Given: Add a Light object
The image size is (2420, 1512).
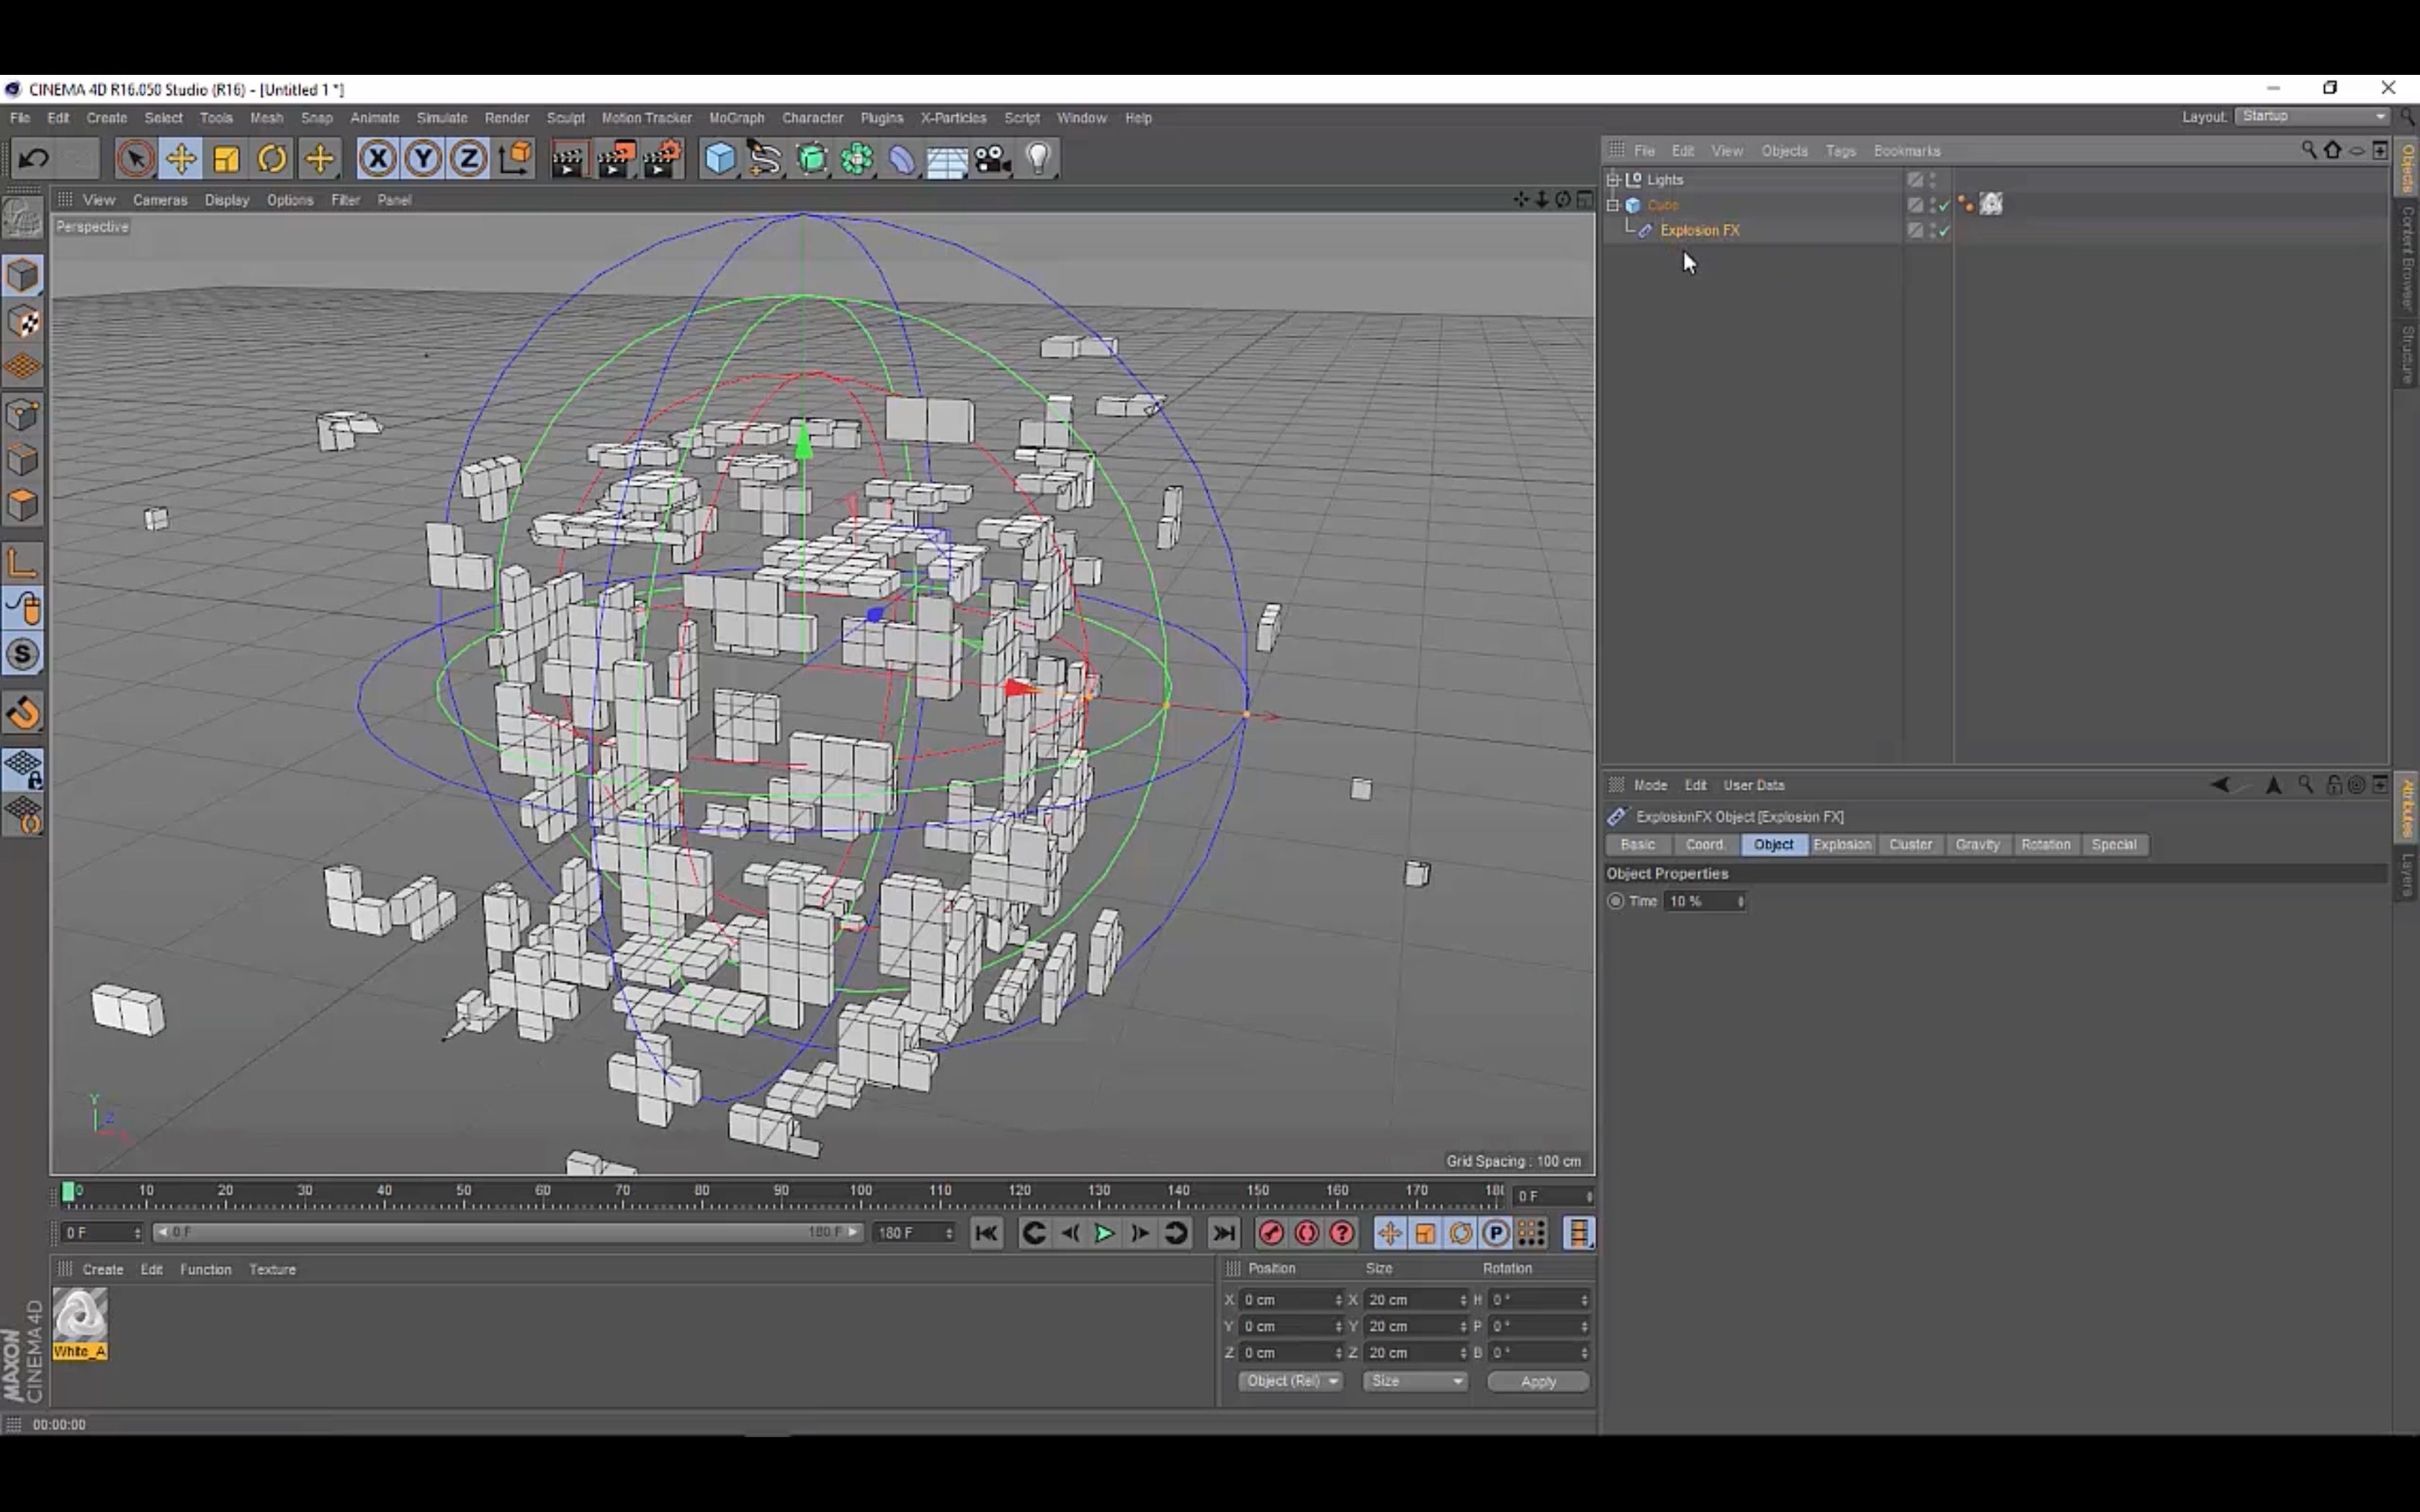Looking at the screenshot, I should [1039, 159].
